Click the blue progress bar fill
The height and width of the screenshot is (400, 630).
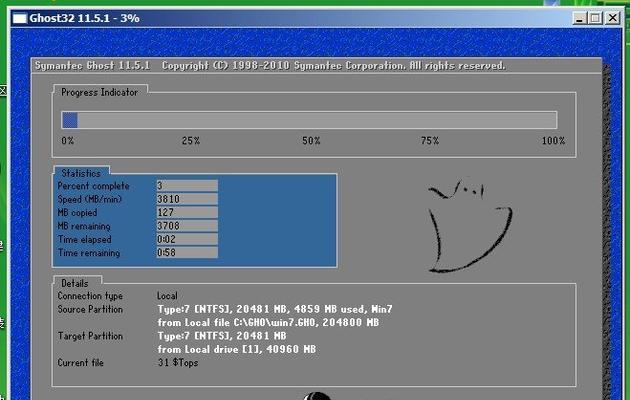pos(70,120)
